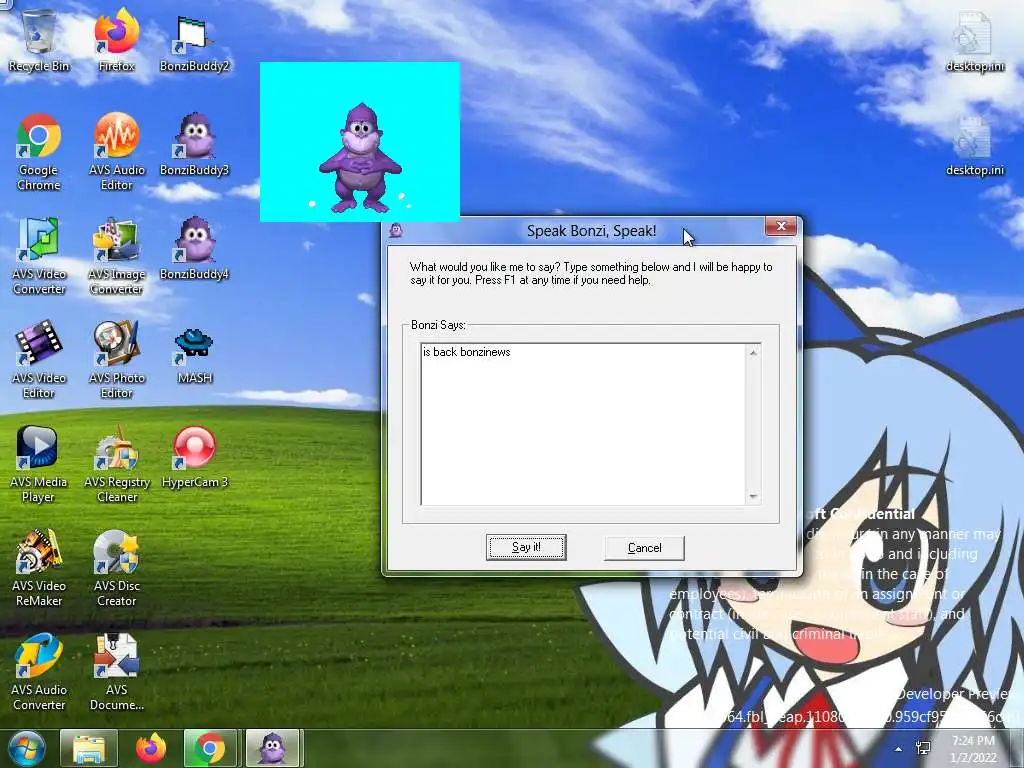Select the Google Chrome desktop icon
Image resolution: width=1024 pixels, height=768 pixels.
(39, 152)
